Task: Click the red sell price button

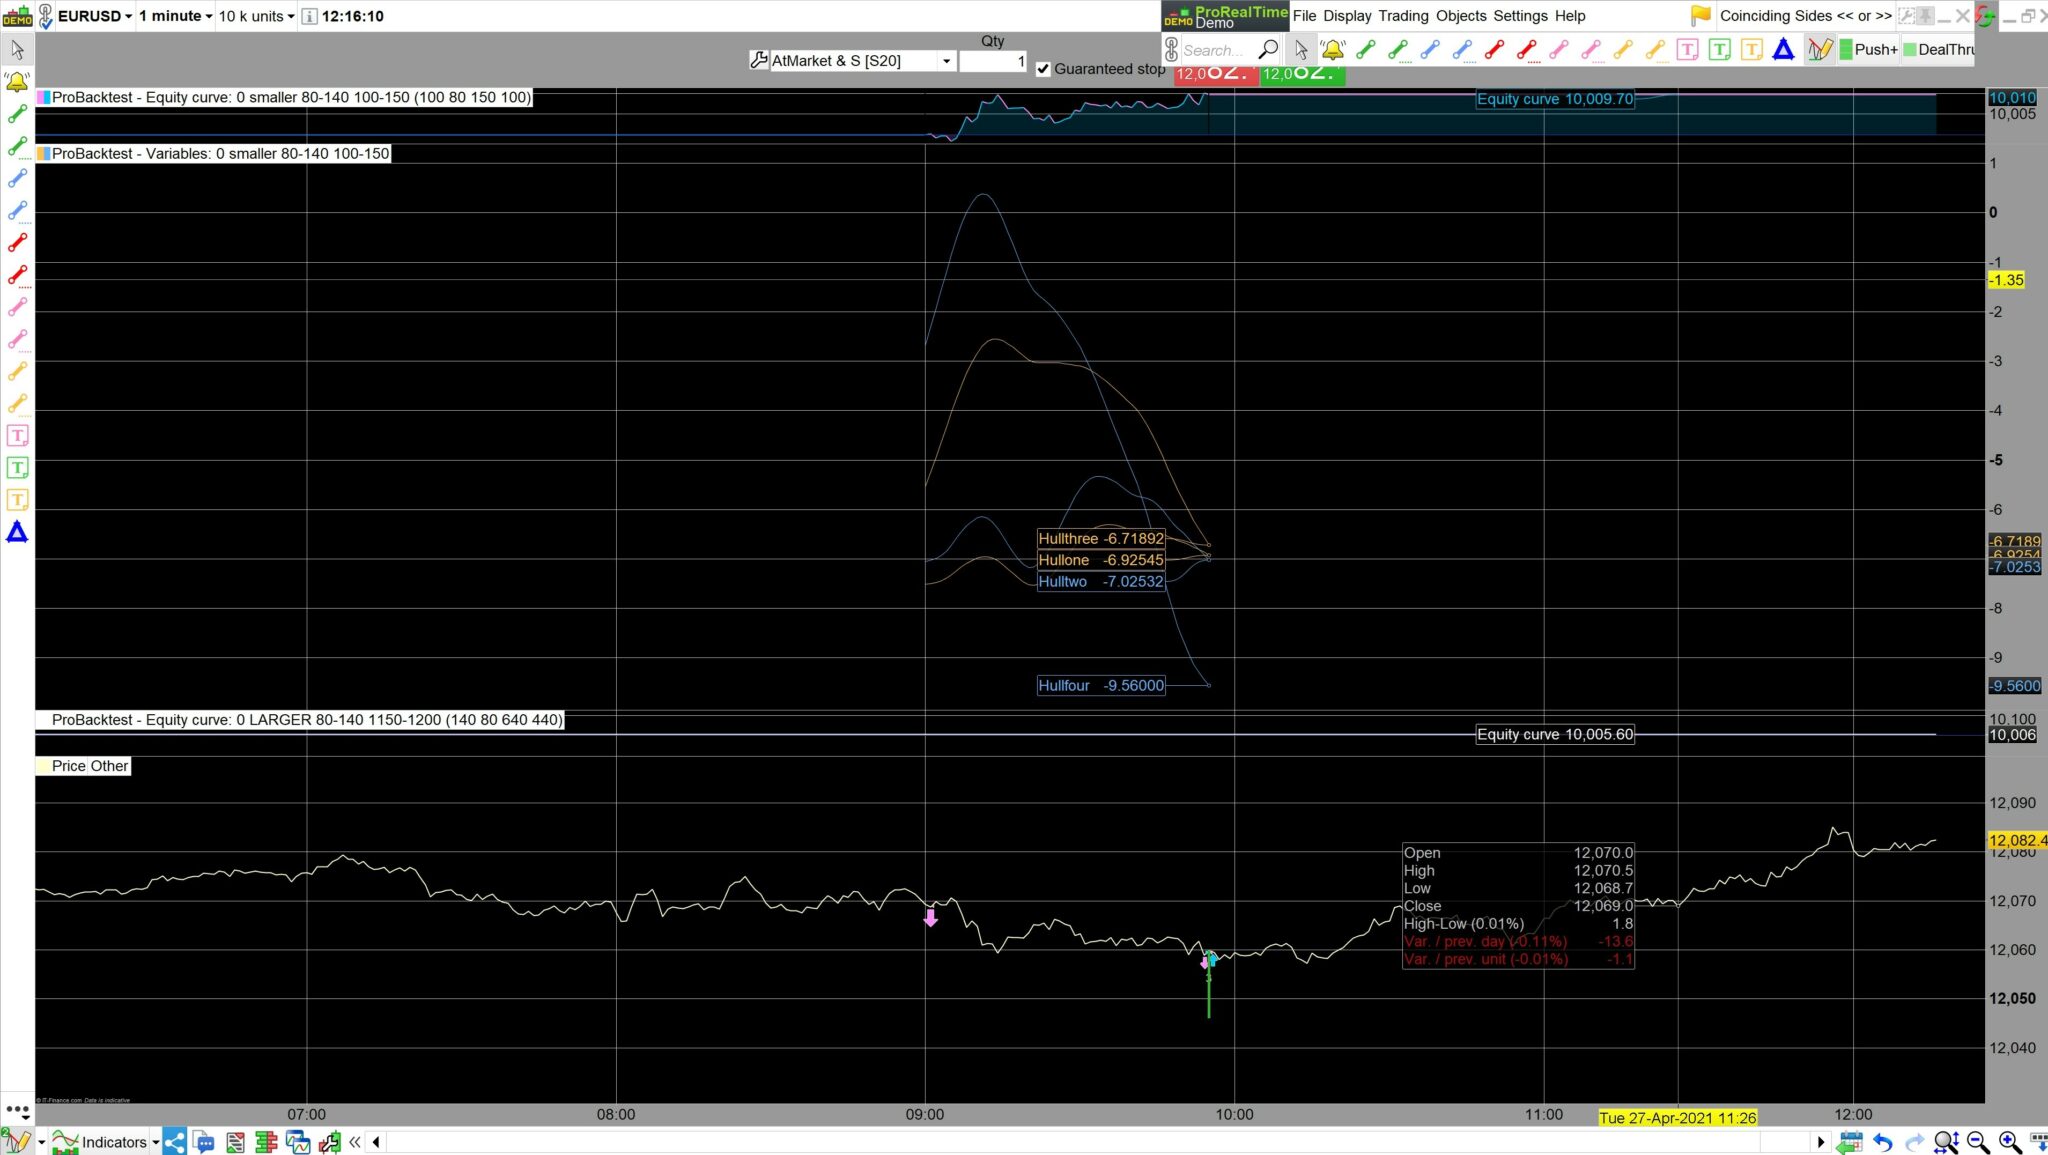Action: [x=1214, y=74]
